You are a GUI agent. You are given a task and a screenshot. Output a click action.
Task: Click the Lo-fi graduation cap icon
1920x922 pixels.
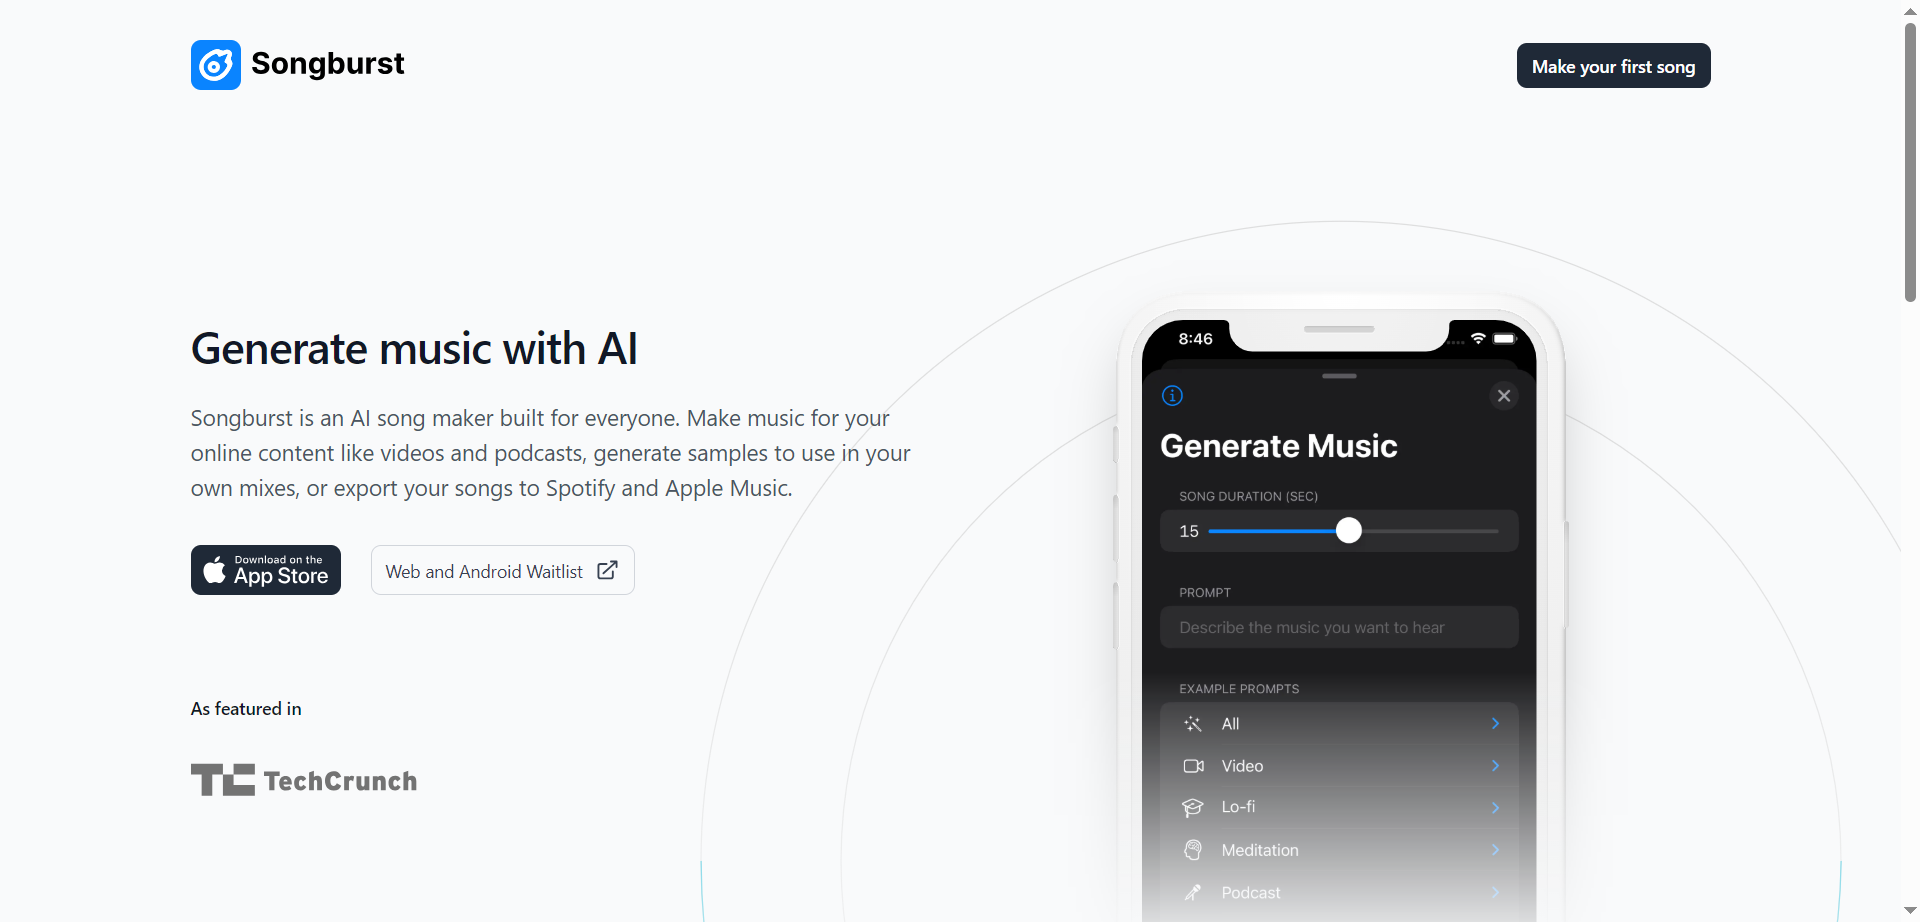pyautogui.click(x=1193, y=808)
